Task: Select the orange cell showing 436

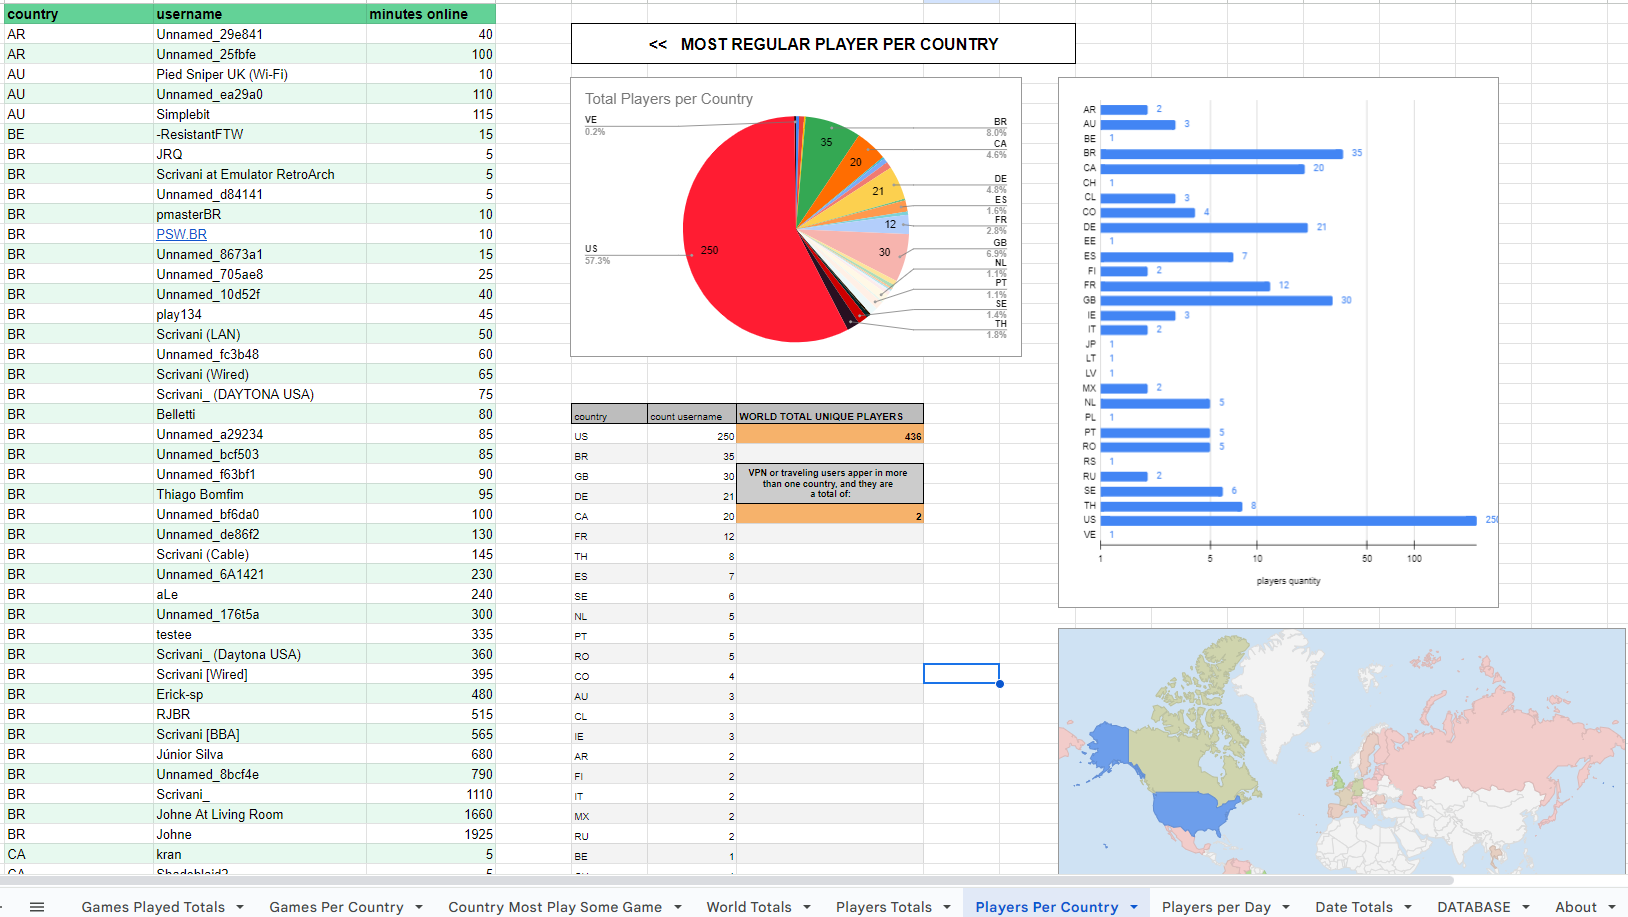Action: pos(830,435)
